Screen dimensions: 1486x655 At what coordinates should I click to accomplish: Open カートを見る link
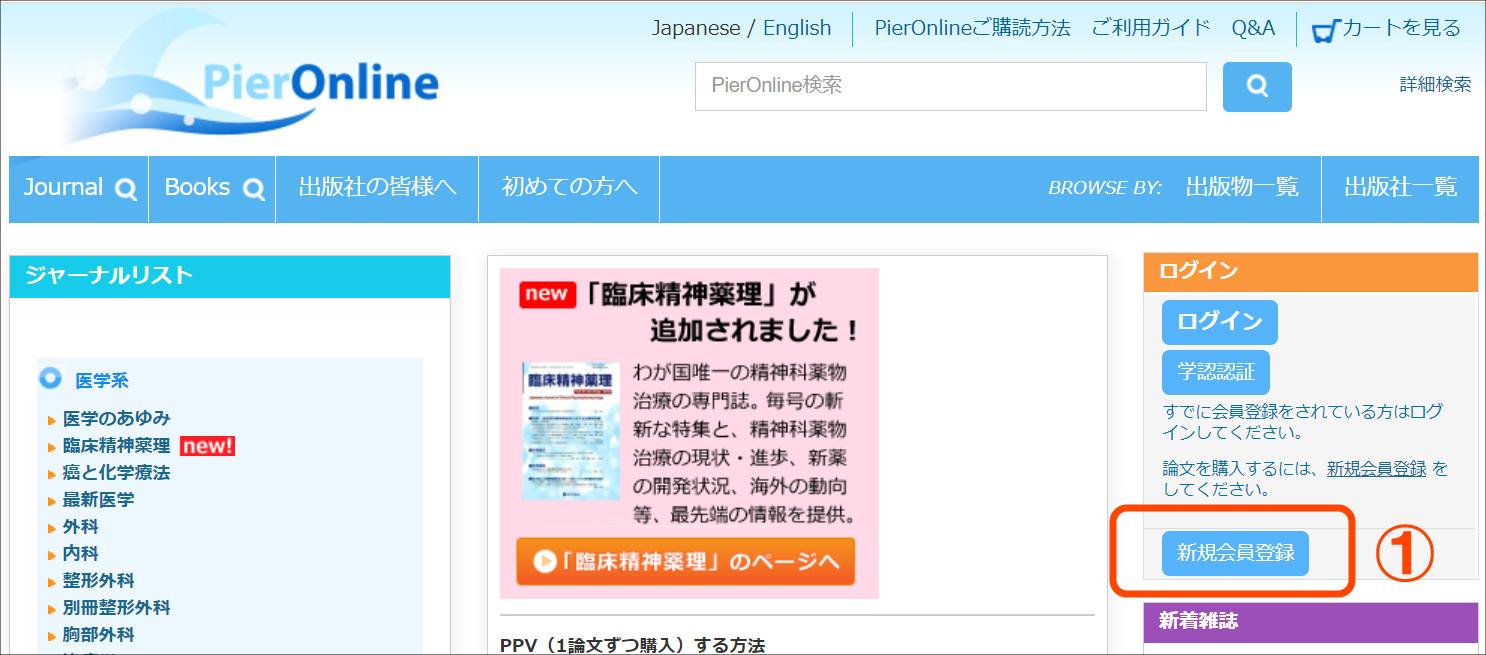click(1401, 28)
